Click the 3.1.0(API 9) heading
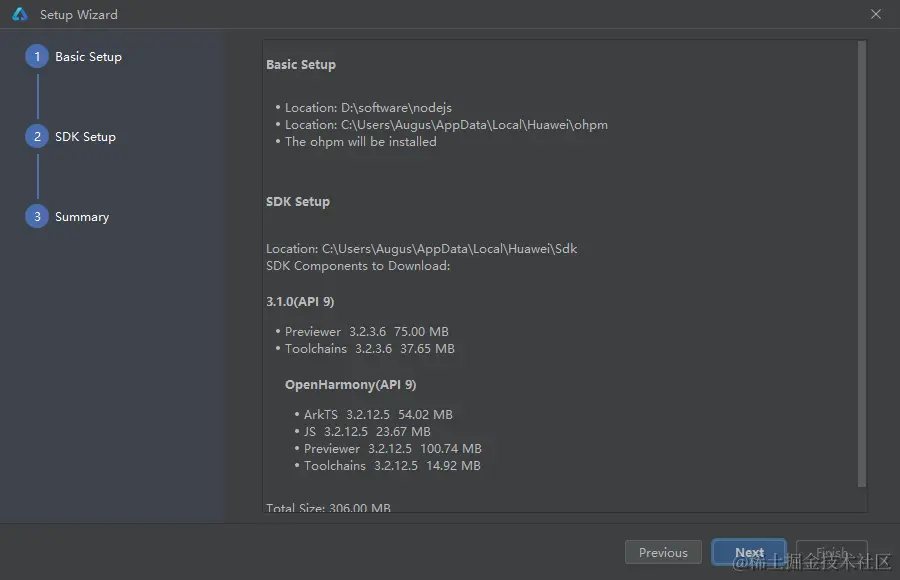The image size is (900, 580). click(300, 302)
